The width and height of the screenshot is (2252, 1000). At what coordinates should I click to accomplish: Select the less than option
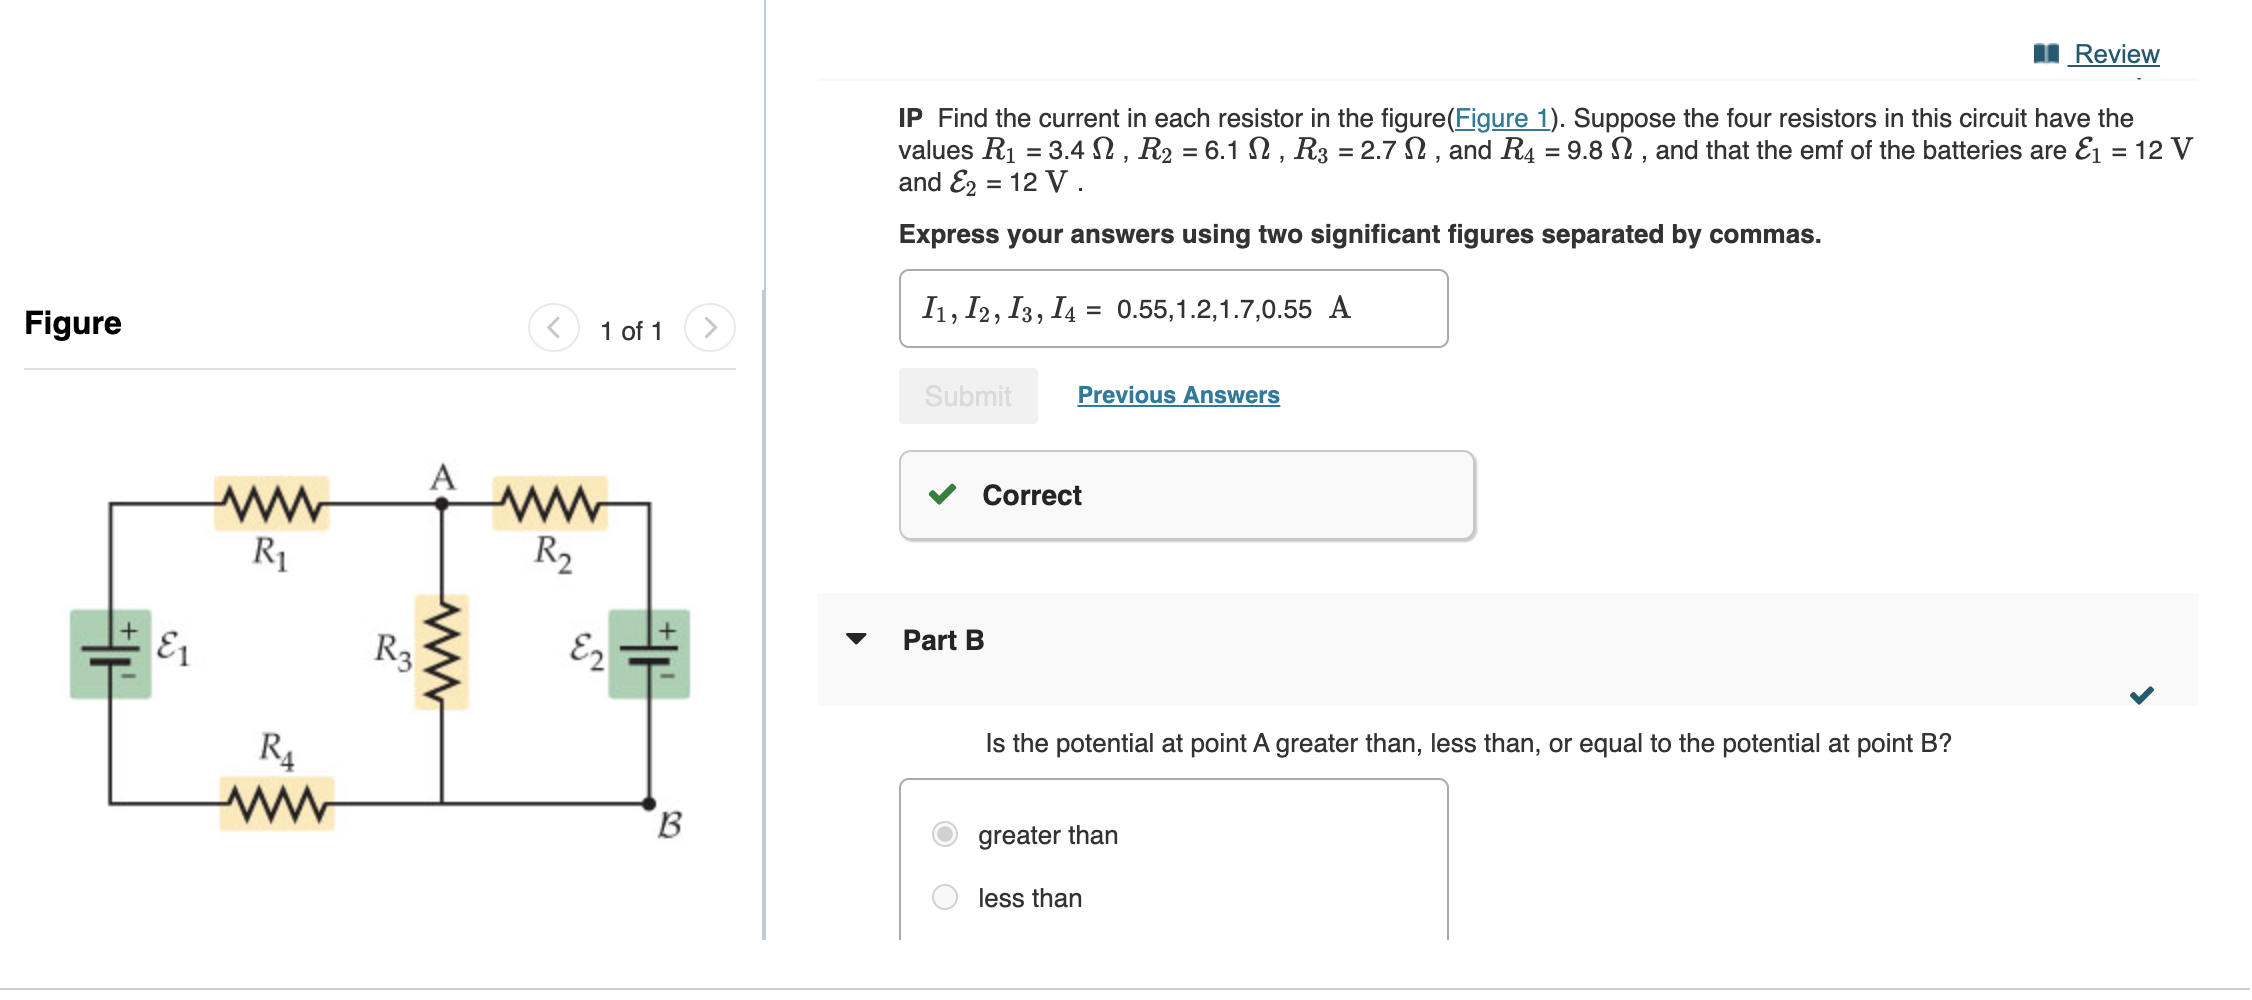click(x=944, y=897)
